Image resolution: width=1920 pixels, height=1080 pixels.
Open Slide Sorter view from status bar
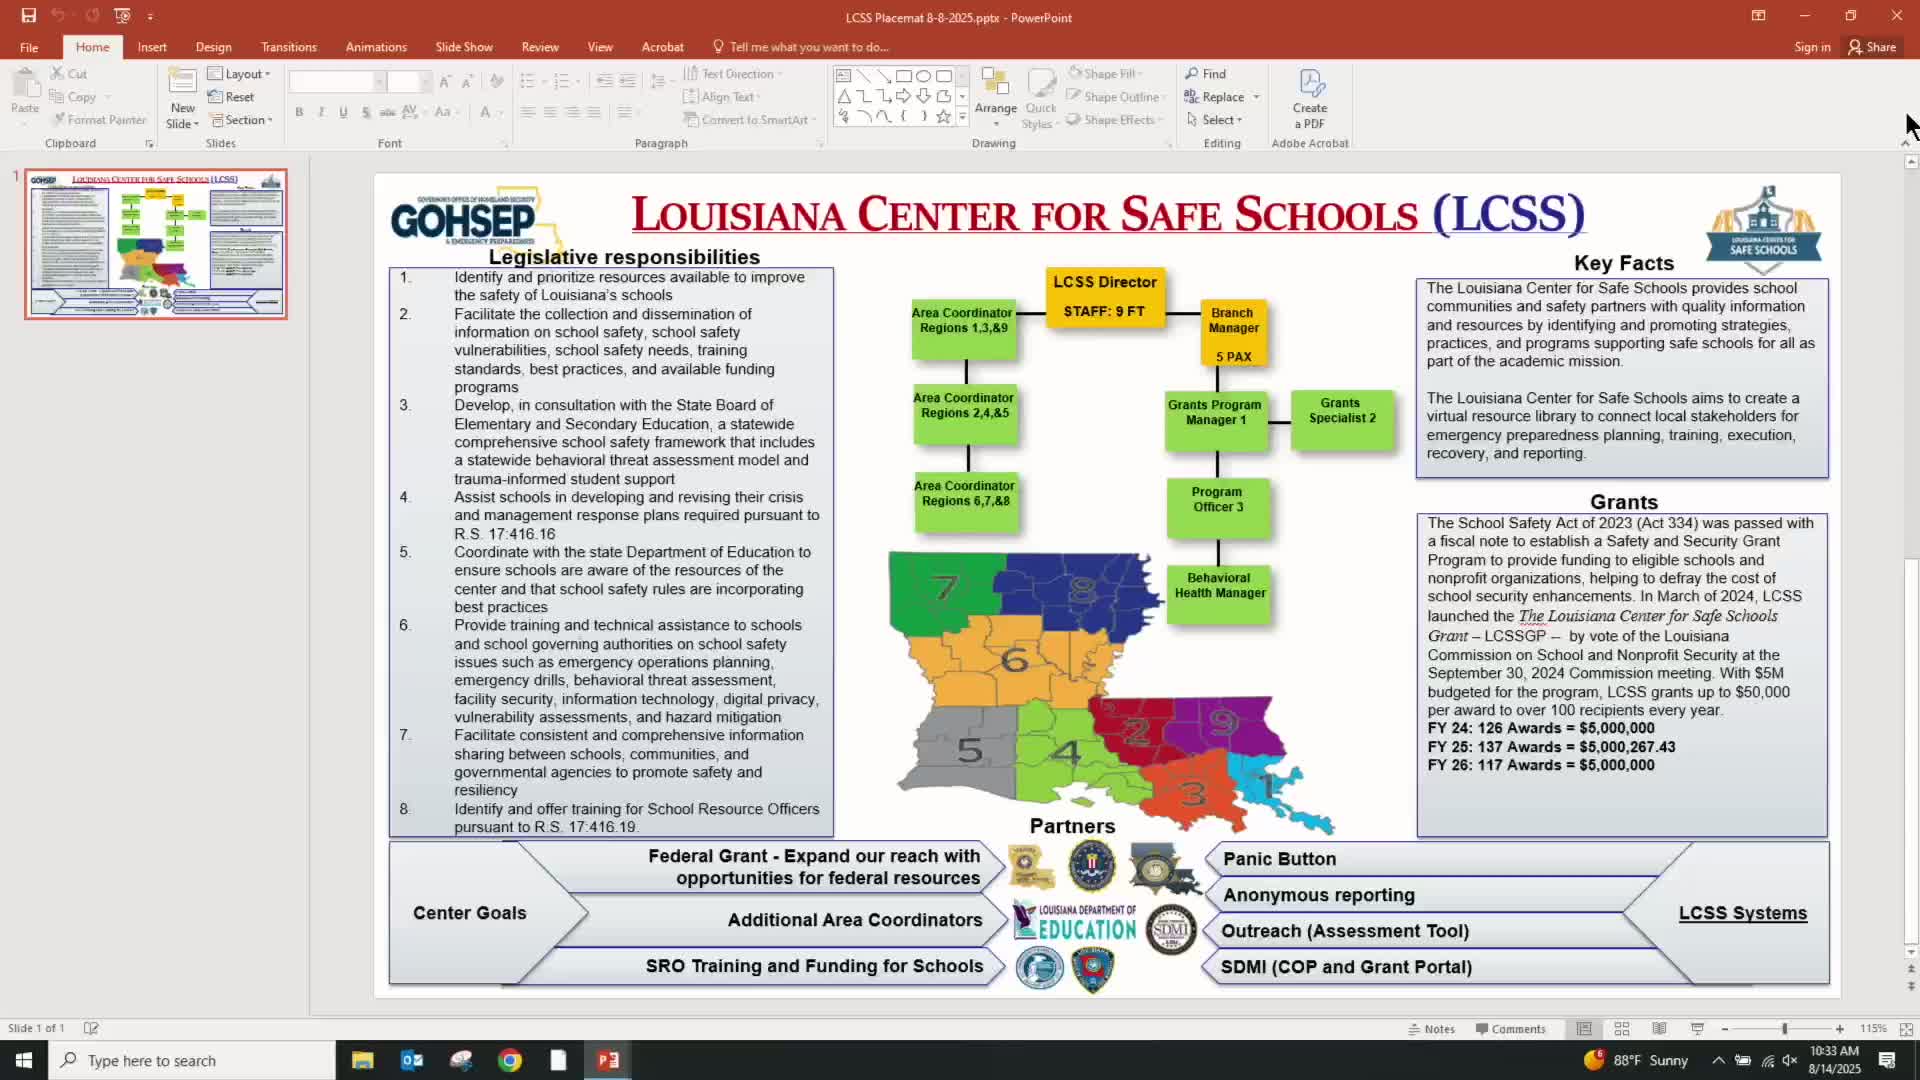tap(1622, 1029)
